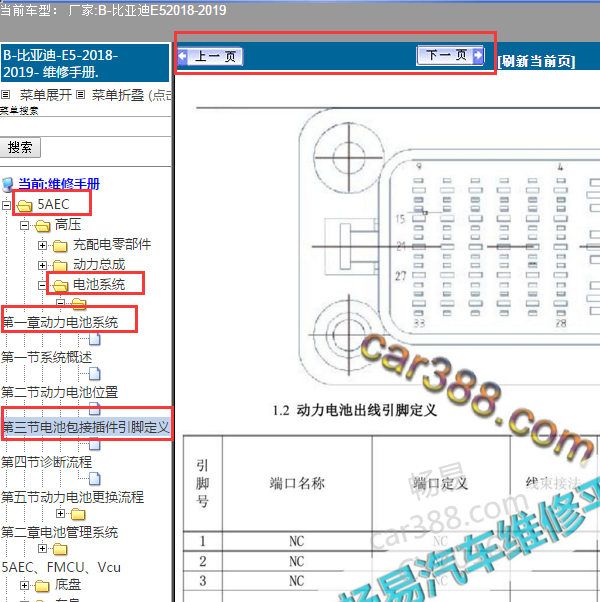Open 第一章动力电池系统 chapter
Viewport: 600px width, 602px height.
(61, 322)
